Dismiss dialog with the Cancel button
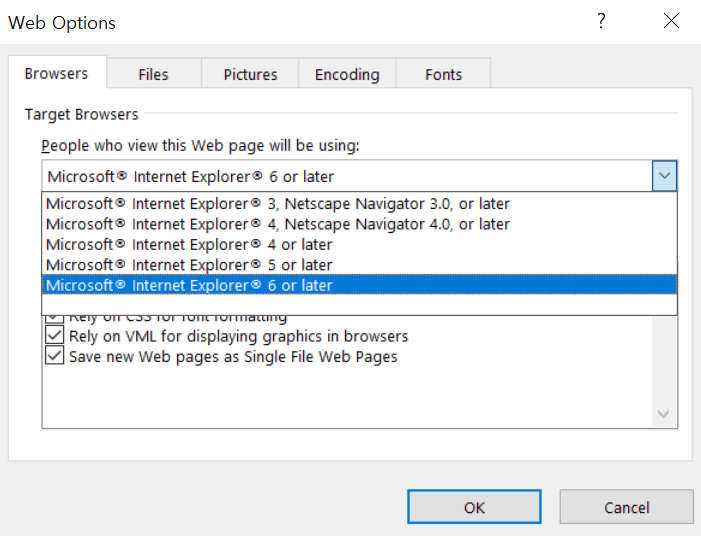This screenshot has height=536, width=701. tap(626, 507)
